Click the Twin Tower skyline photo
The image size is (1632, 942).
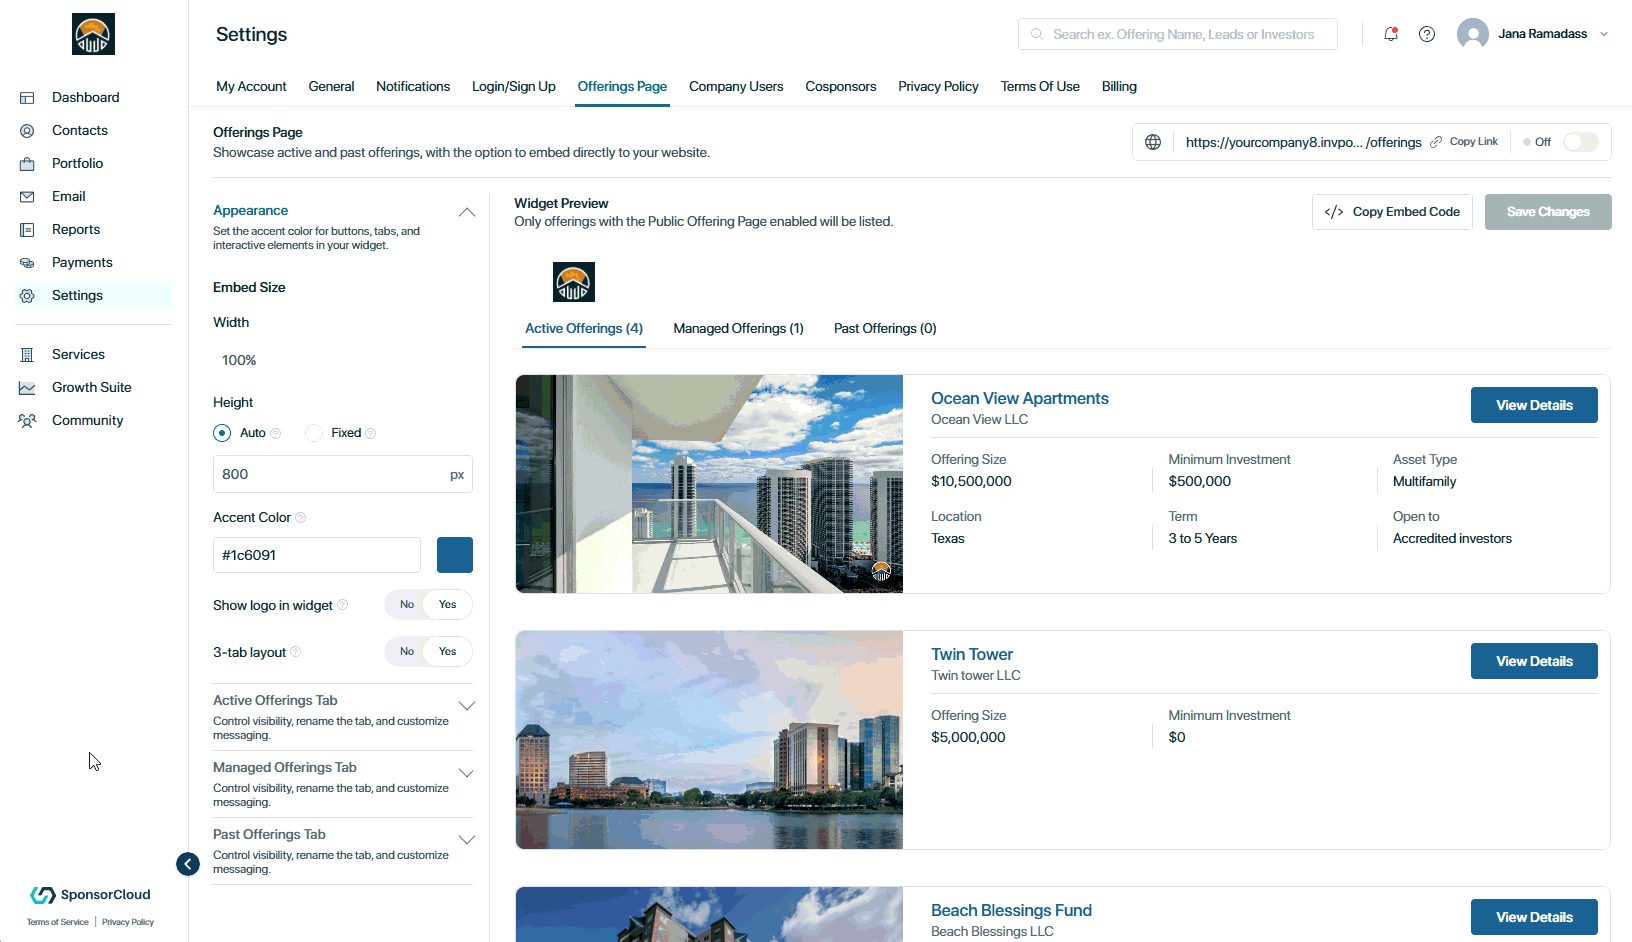[x=709, y=740]
